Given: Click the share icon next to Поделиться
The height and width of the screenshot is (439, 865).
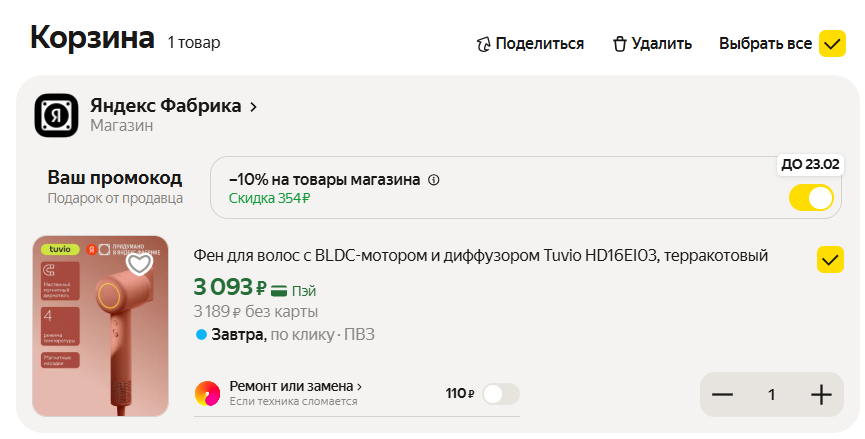Looking at the screenshot, I should pyautogui.click(x=485, y=44).
